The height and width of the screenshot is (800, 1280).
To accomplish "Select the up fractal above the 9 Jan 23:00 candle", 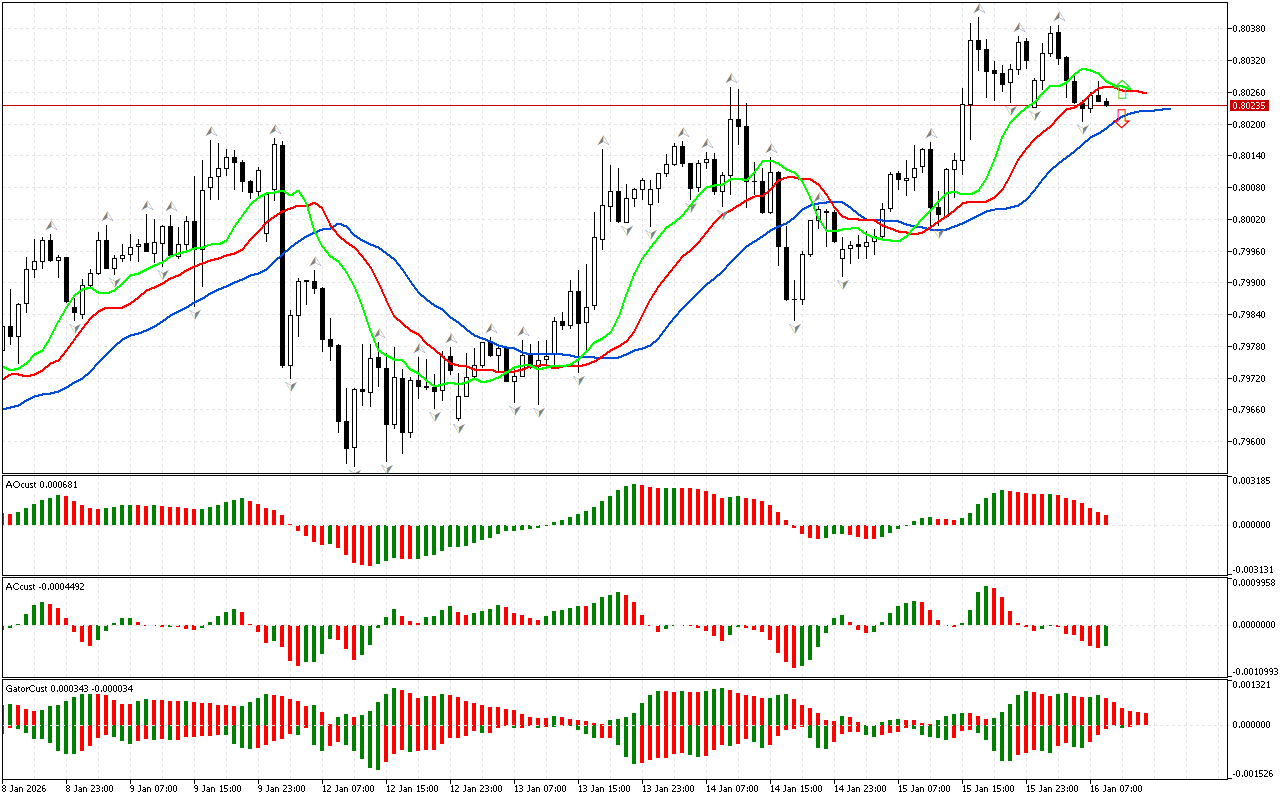I will point(275,129).
